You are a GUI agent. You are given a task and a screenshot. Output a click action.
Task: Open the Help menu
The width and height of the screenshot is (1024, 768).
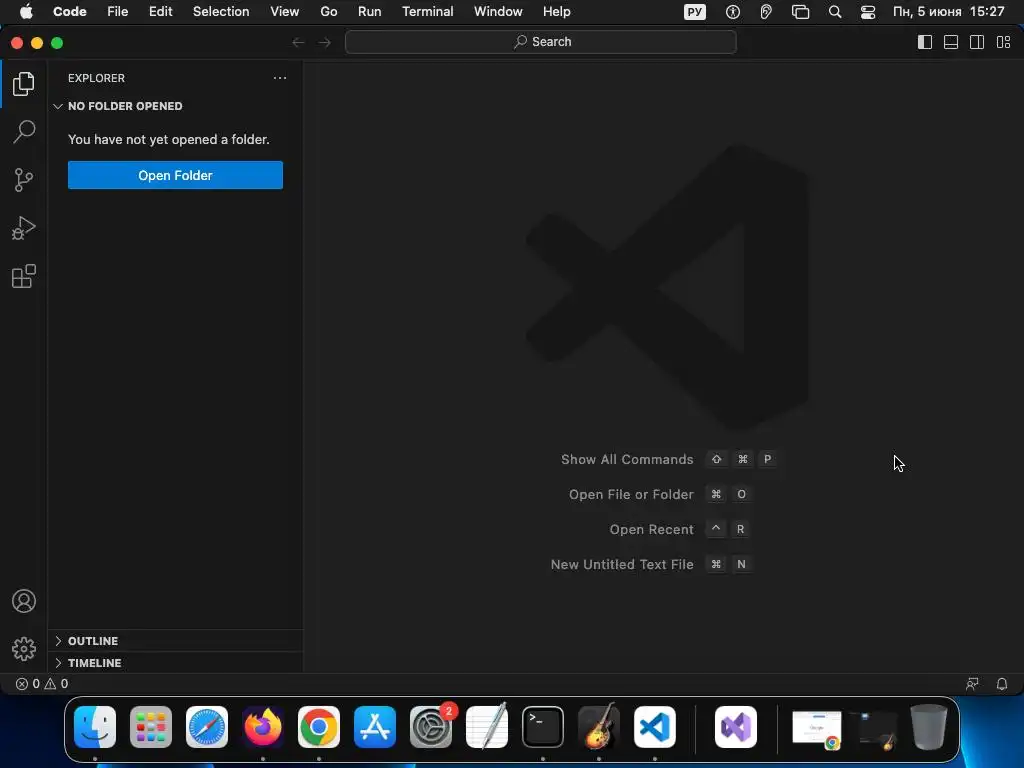(556, 12)
